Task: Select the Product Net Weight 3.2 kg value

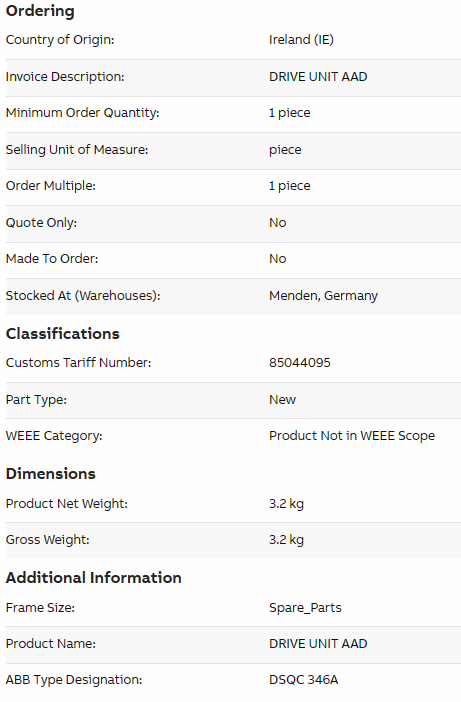Action: (286, 504)
